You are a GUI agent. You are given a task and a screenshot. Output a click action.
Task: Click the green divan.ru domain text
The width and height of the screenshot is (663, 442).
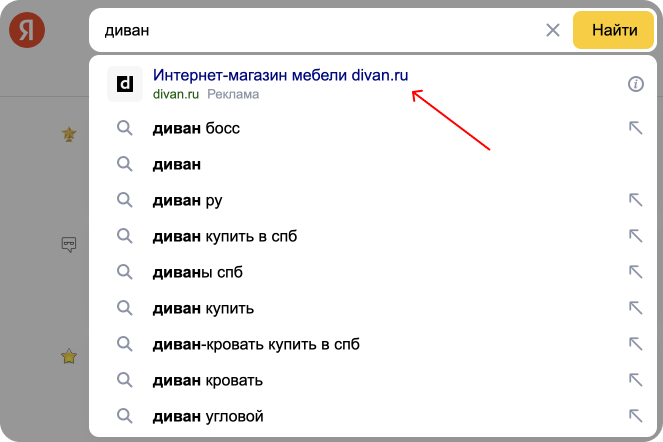[x=175, y=94]
